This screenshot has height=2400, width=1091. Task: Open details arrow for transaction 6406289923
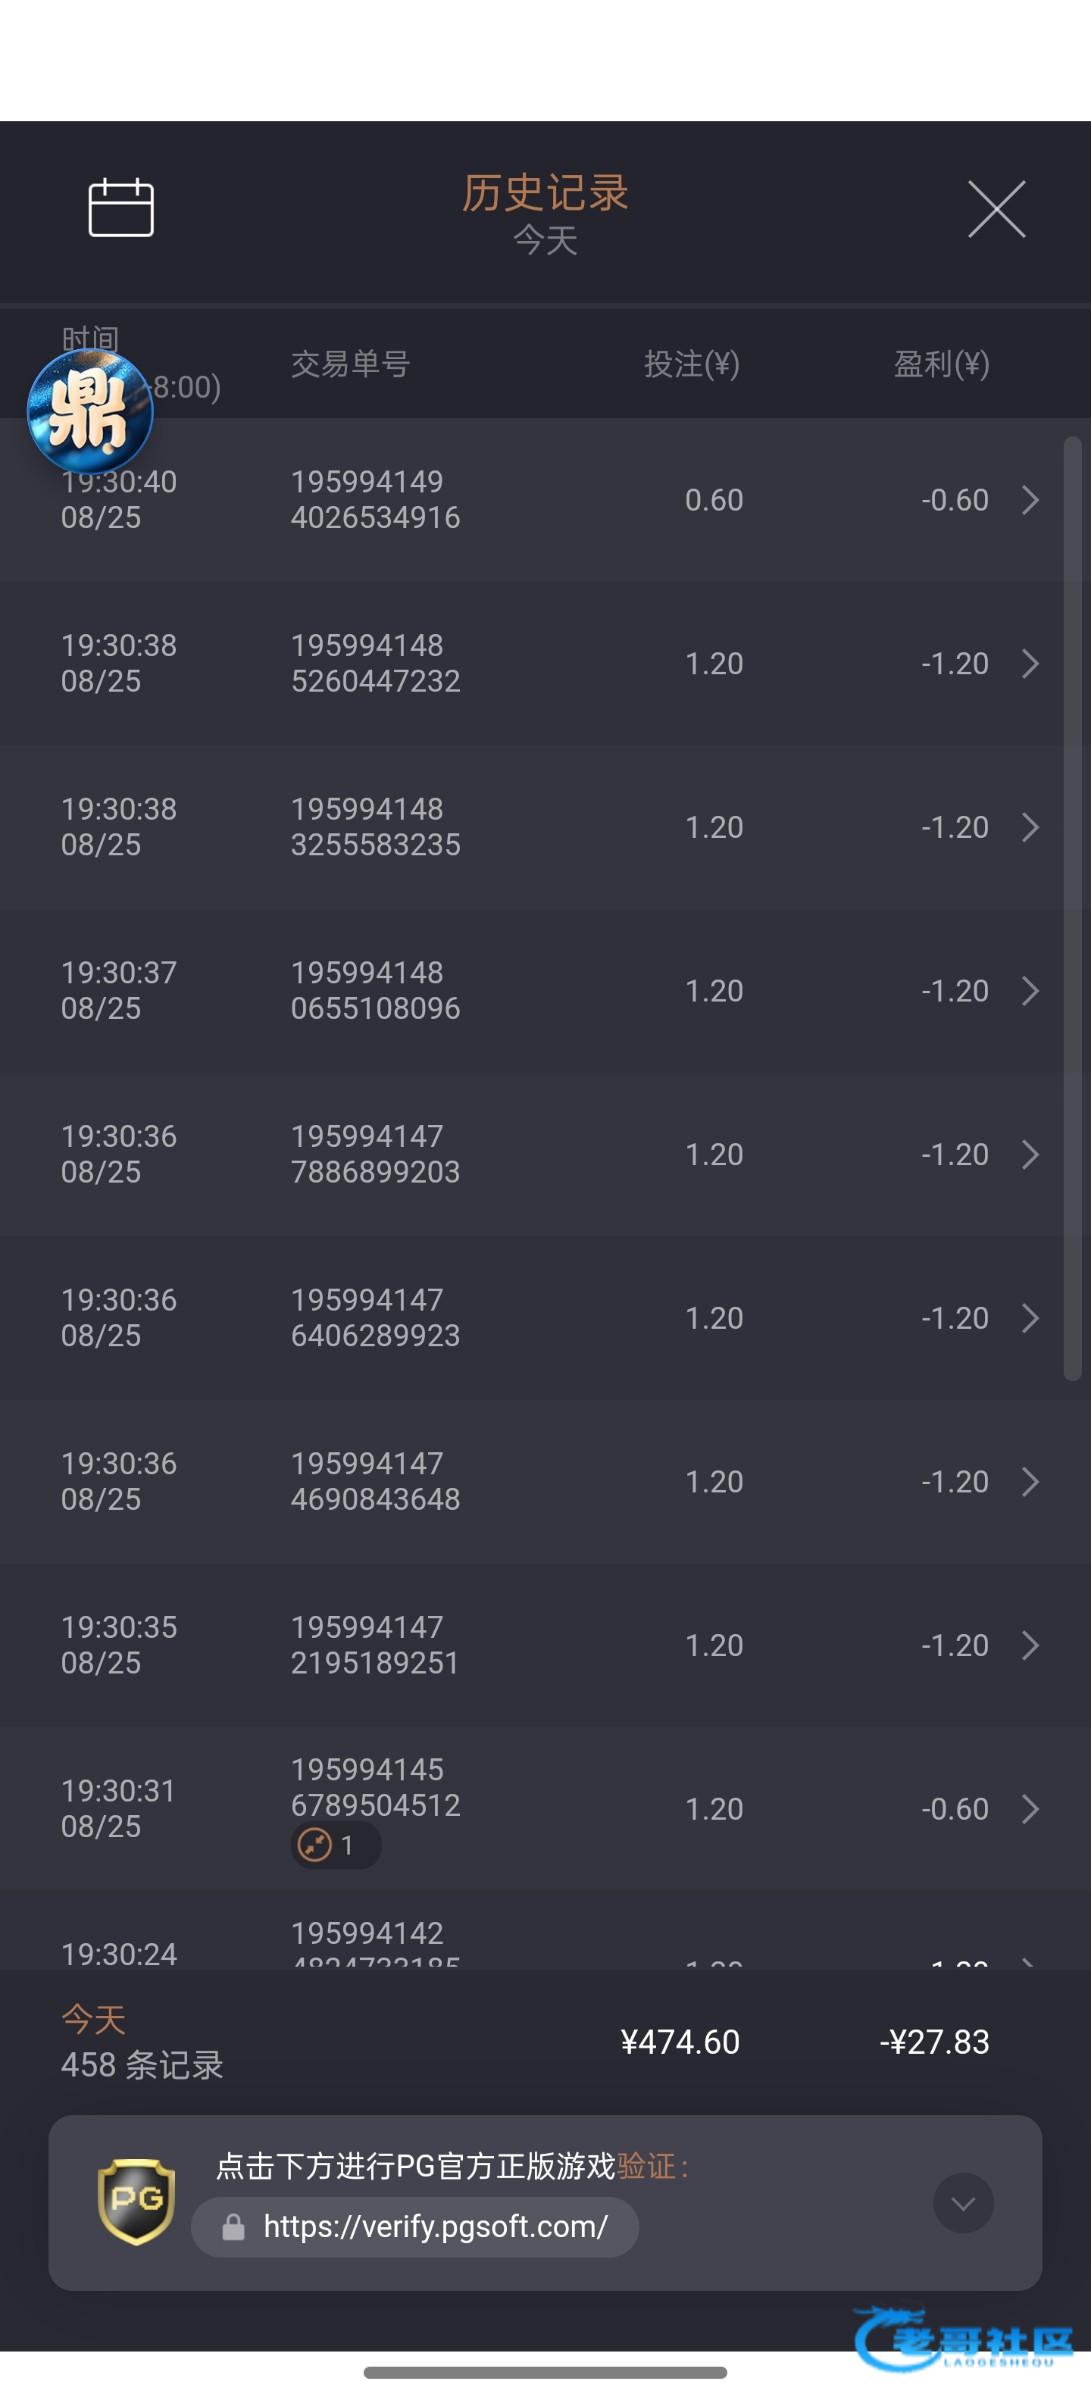[x=1030, y=1318]
